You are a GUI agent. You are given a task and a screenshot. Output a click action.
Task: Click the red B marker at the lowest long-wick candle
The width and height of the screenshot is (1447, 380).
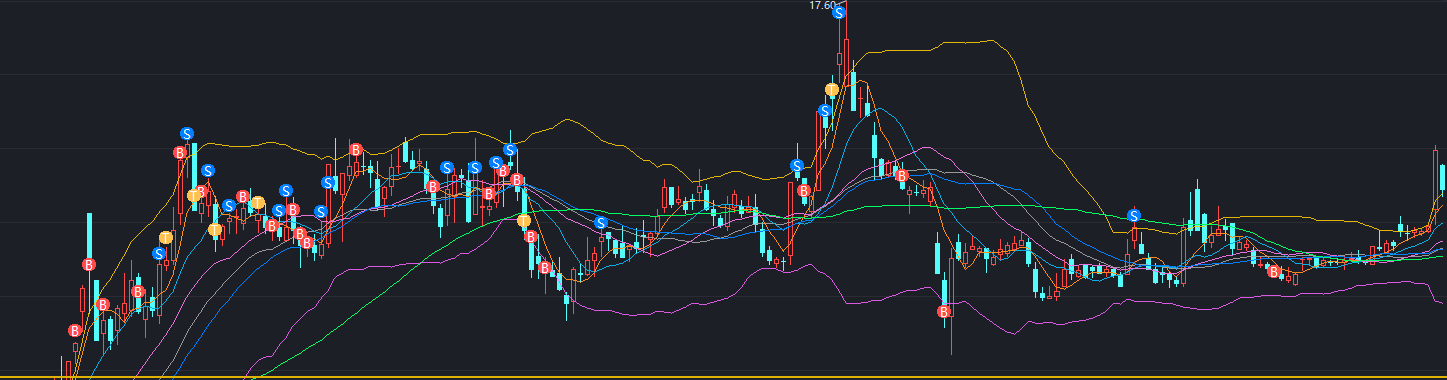pos(944,313)
